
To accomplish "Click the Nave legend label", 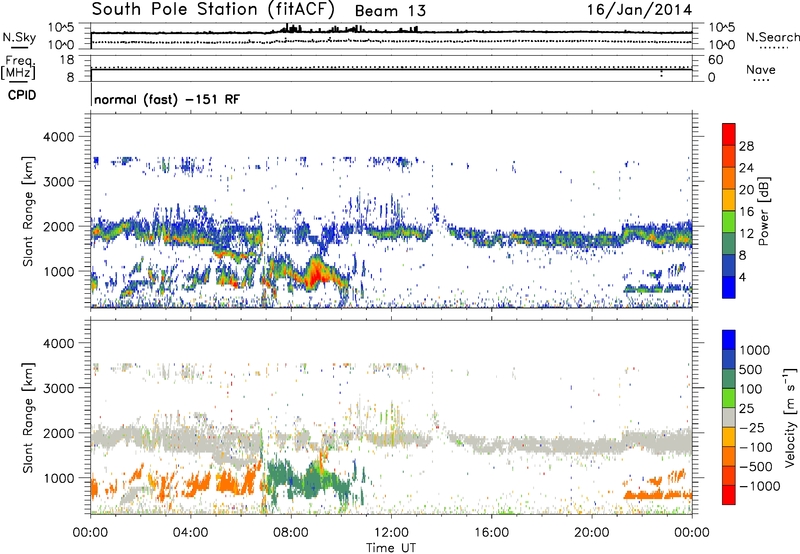I will tap(761, 69).
